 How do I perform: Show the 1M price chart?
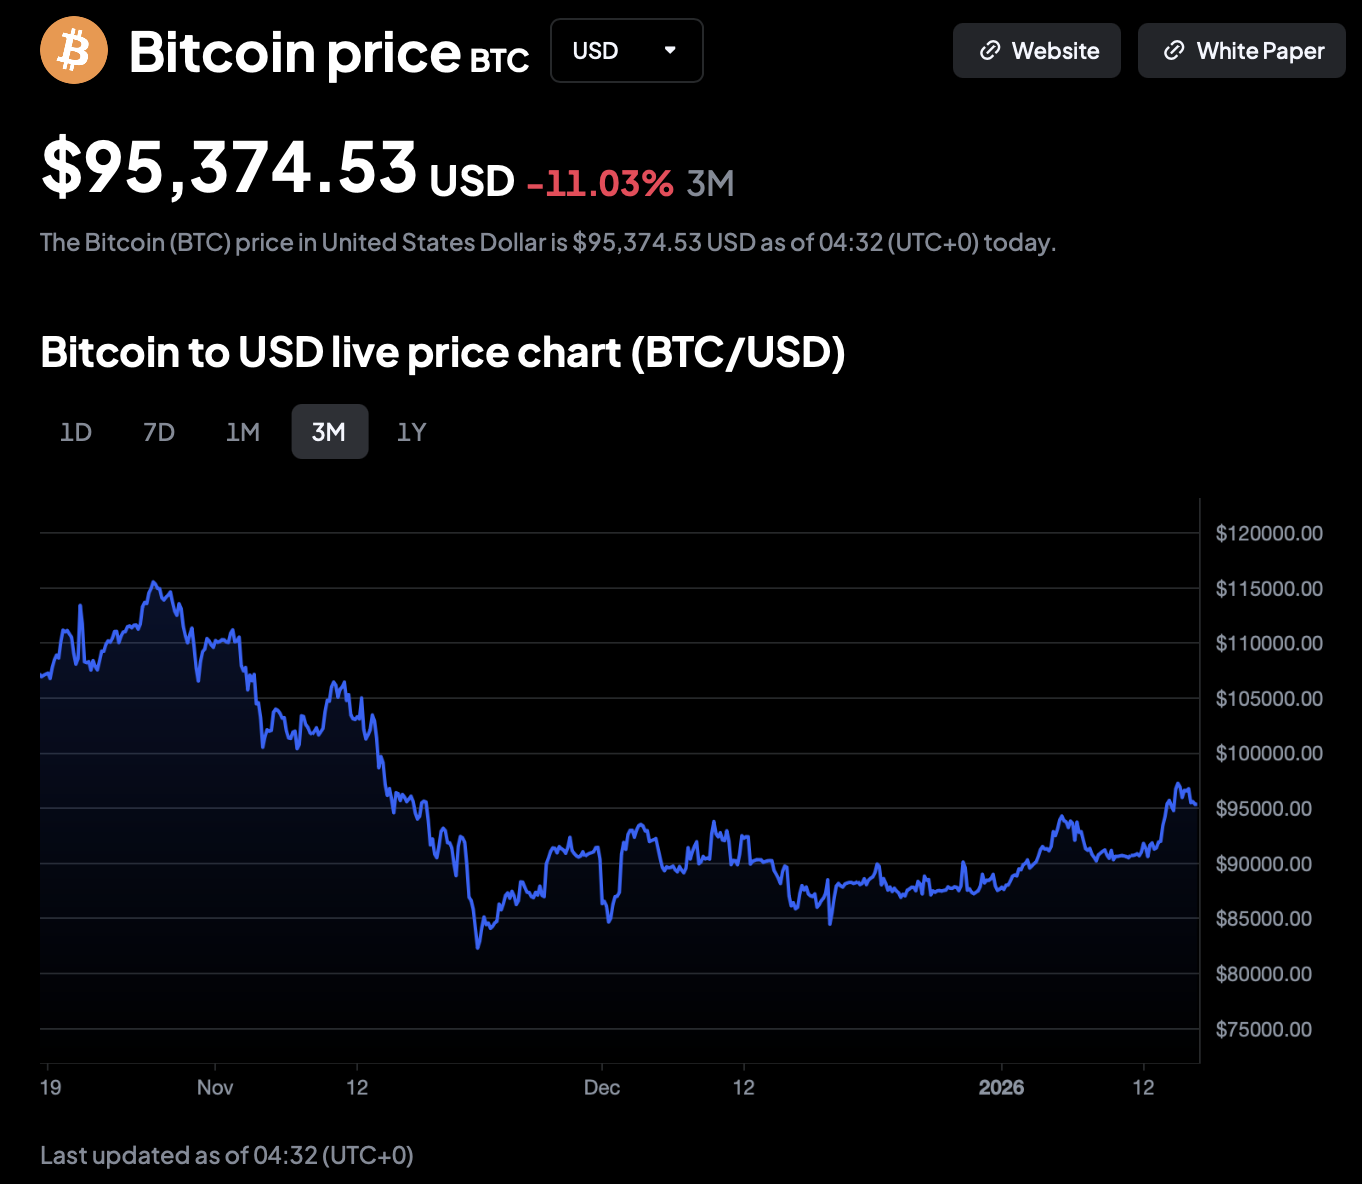pyautogui.click(x=243, y=432)
